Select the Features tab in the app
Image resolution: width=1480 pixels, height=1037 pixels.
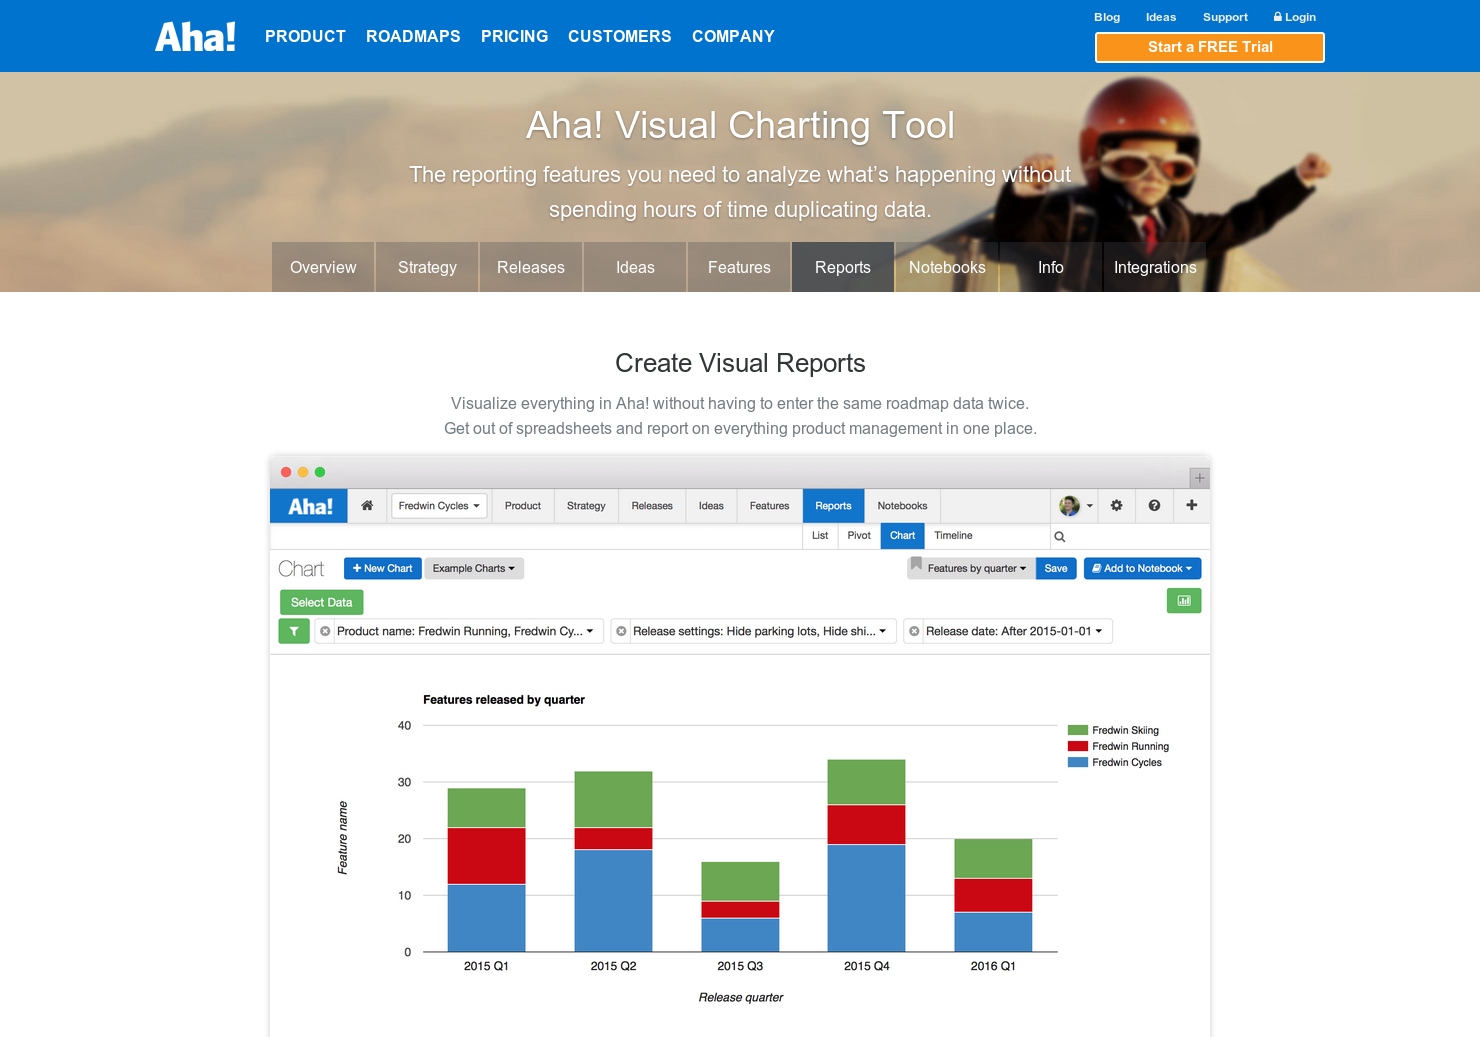tap(770, 506)
